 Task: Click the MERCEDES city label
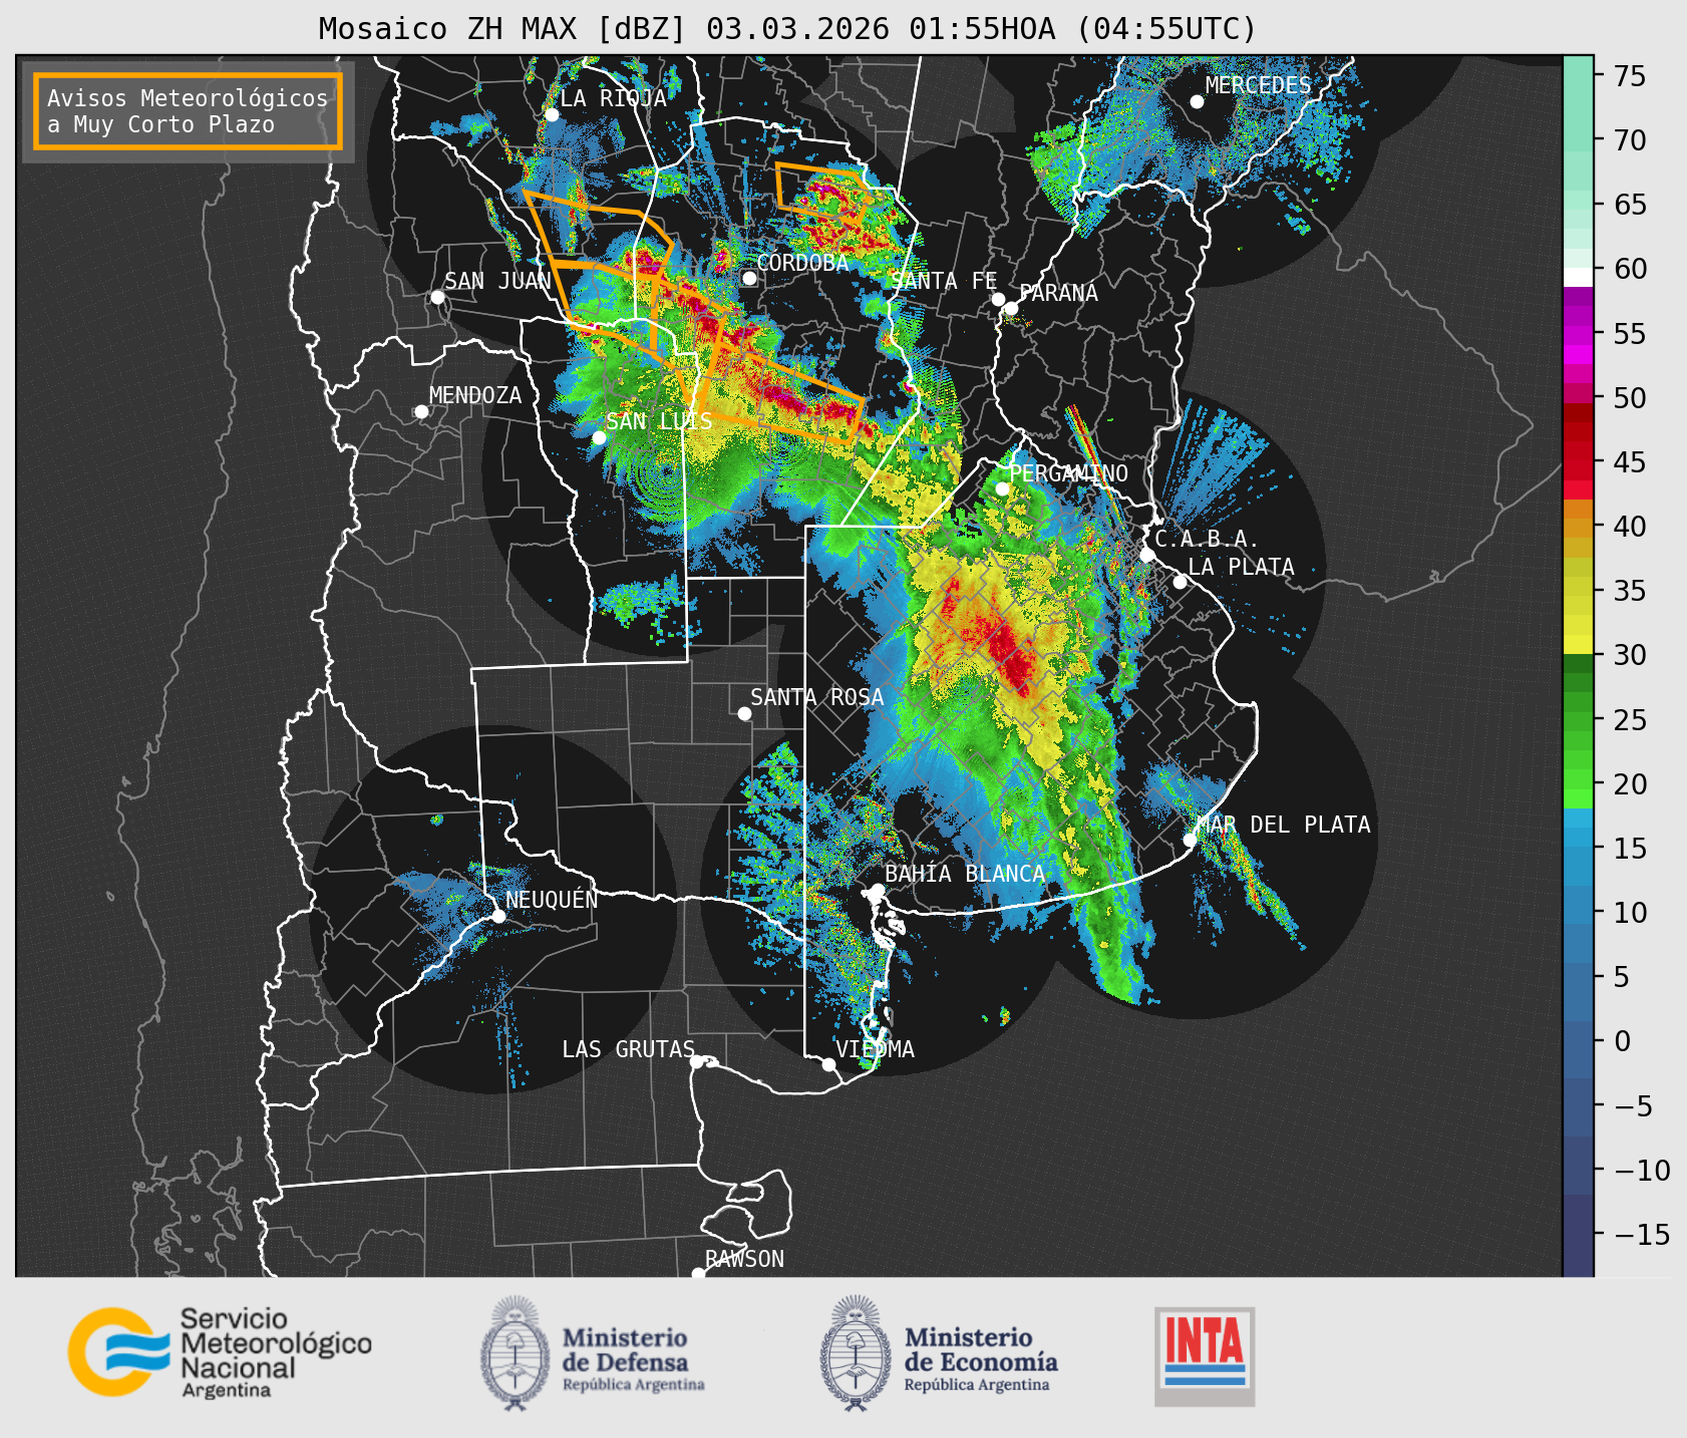(1258, 85)
